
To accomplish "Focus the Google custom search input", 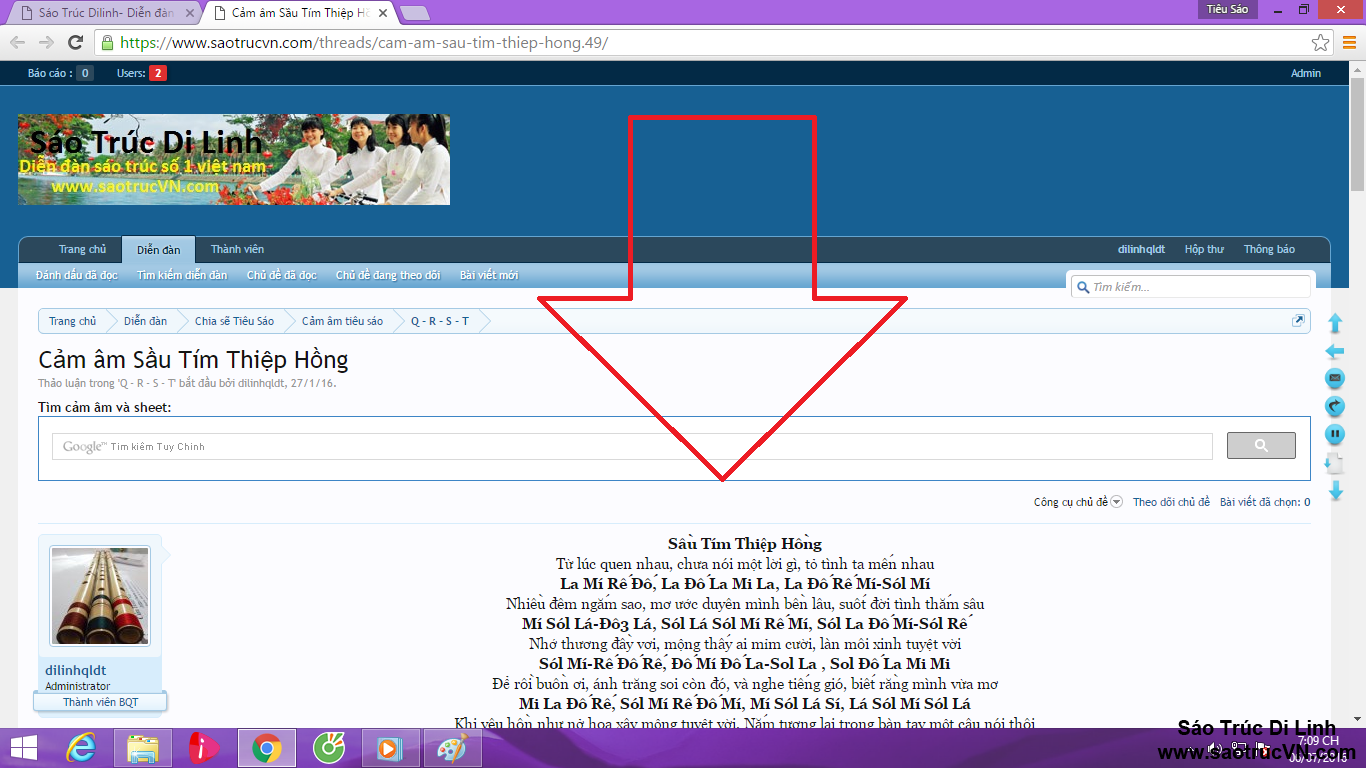I will 633,446.
